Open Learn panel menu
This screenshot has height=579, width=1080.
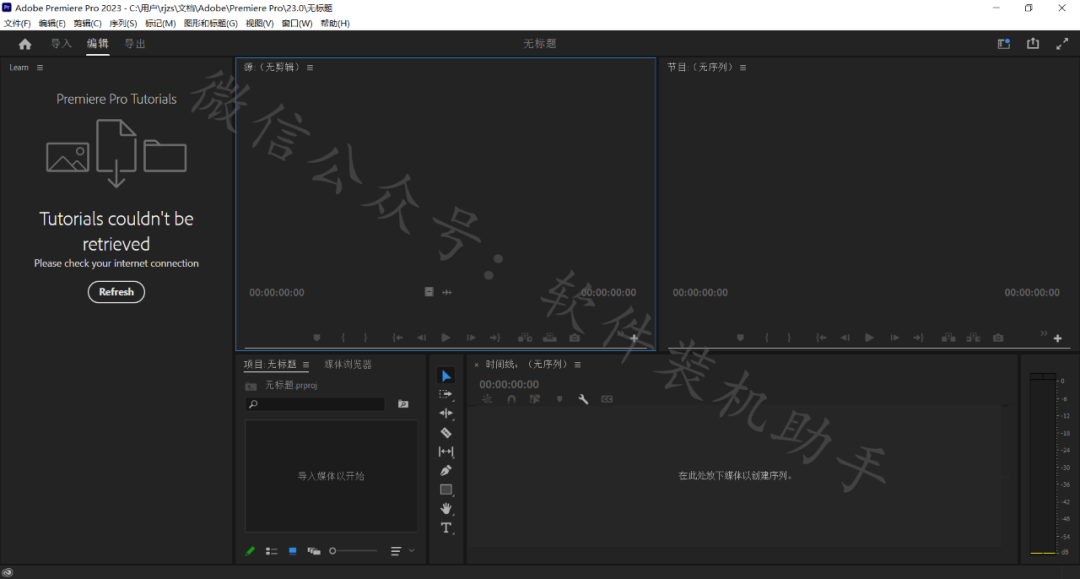click(40, 67)
